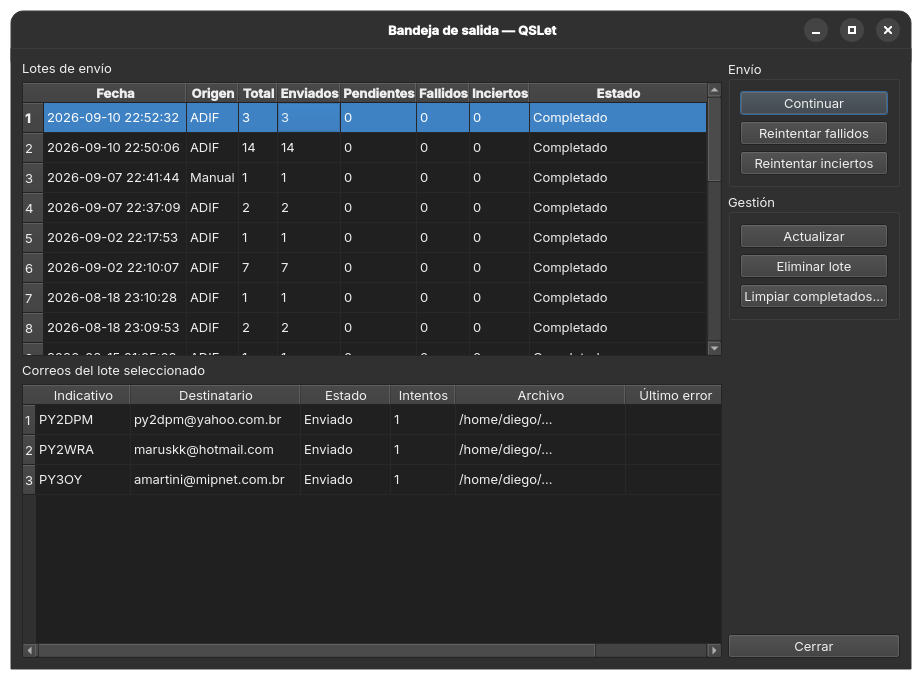Screen dimensions: 922x680
Task: Sort batches by Total column header
Action: pyautogui.click(x=258, y=94)
